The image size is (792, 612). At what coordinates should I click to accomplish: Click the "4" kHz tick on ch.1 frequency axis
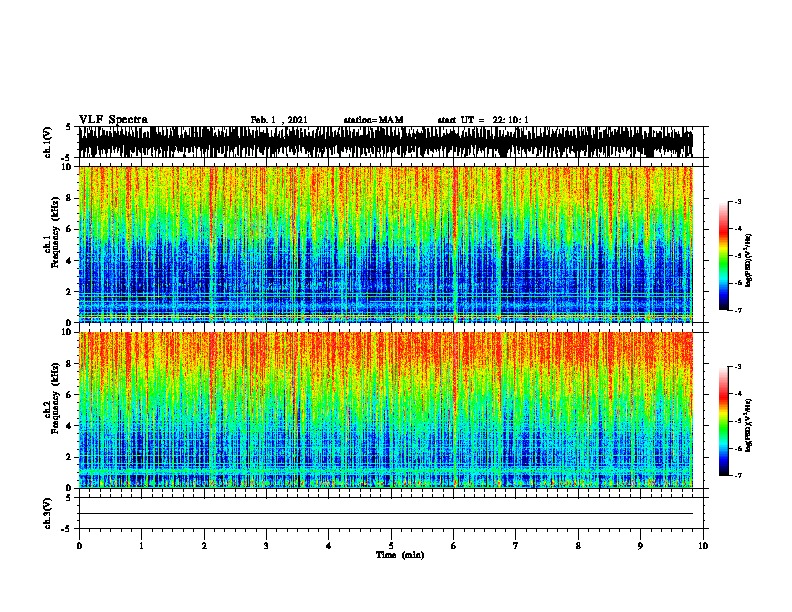click(x=69, y=261)
